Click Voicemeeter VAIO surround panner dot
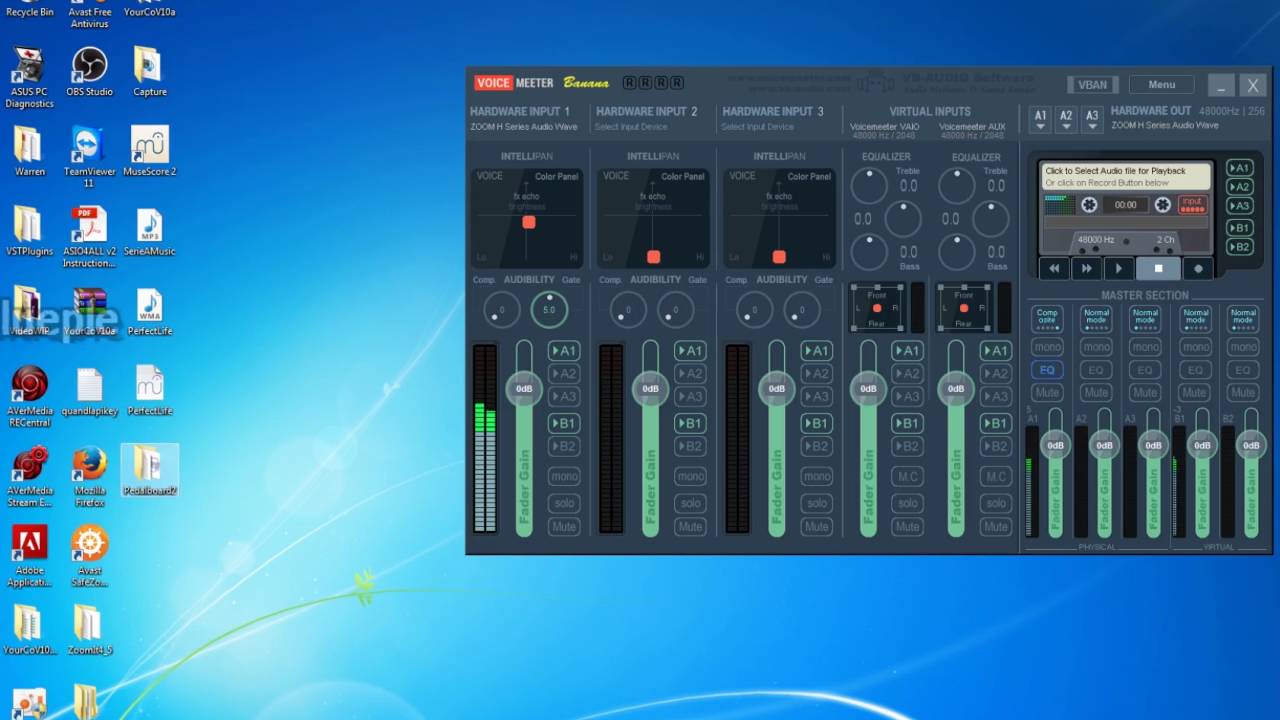This screenshot has width=1280, height=720. point(877,308)
